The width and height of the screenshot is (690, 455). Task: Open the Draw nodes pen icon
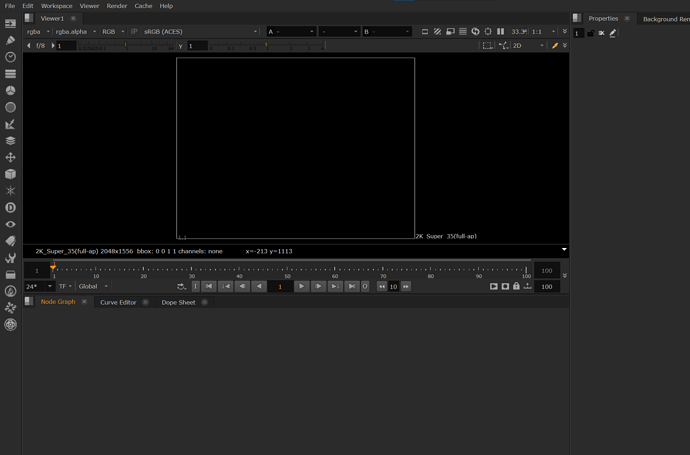[10, 40]
